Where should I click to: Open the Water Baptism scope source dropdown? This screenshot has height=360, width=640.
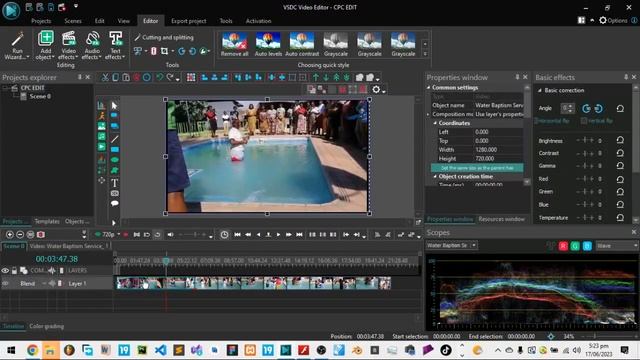[x=451, y=245]
